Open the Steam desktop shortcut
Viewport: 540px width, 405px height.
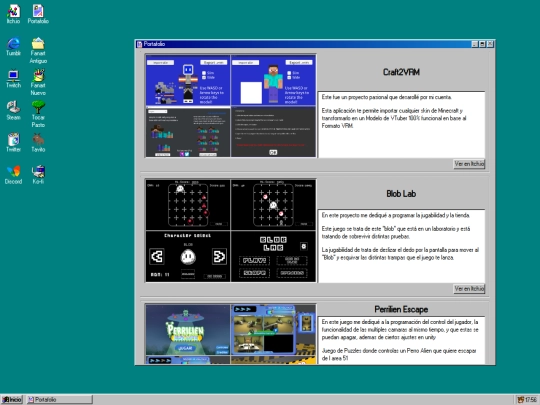click(13, 111)
